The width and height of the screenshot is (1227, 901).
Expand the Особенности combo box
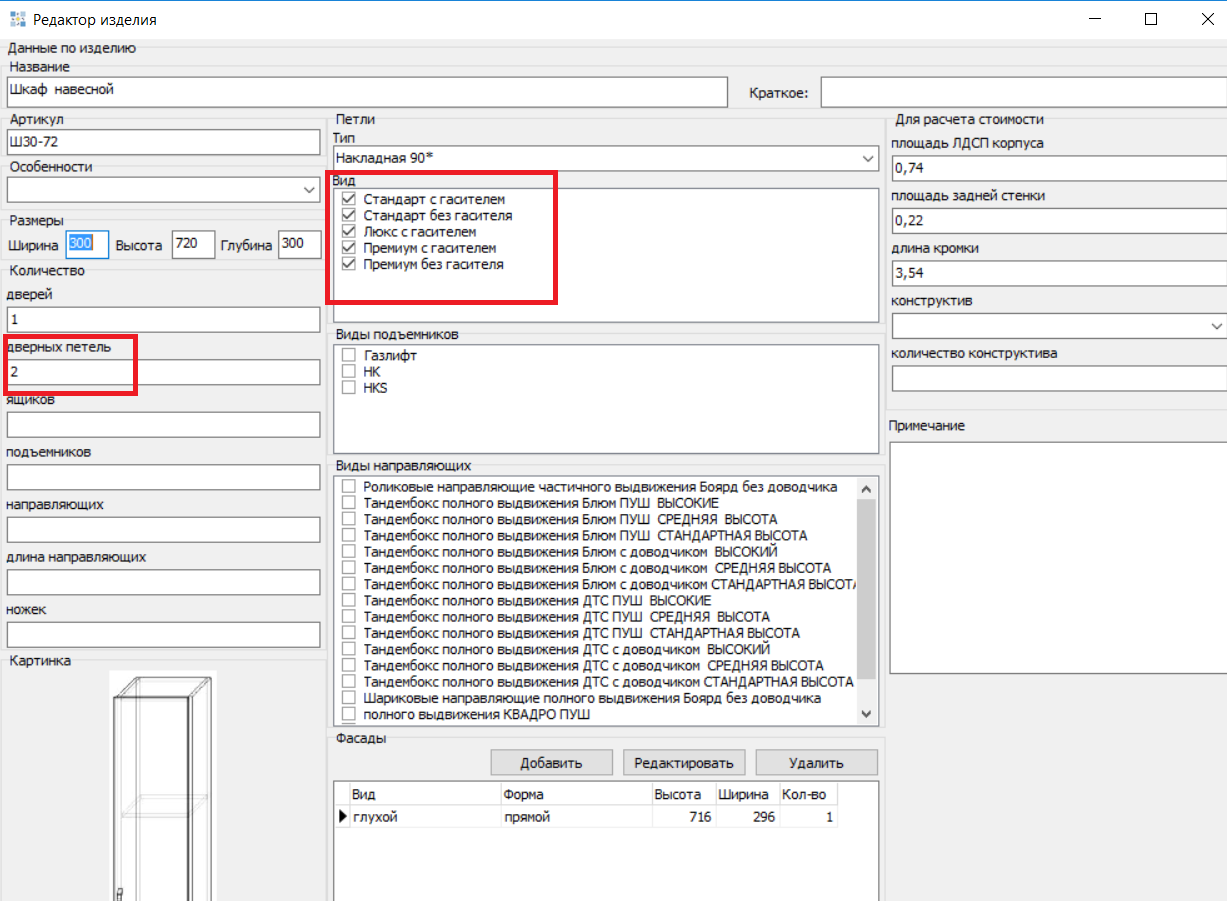[307, 189]
